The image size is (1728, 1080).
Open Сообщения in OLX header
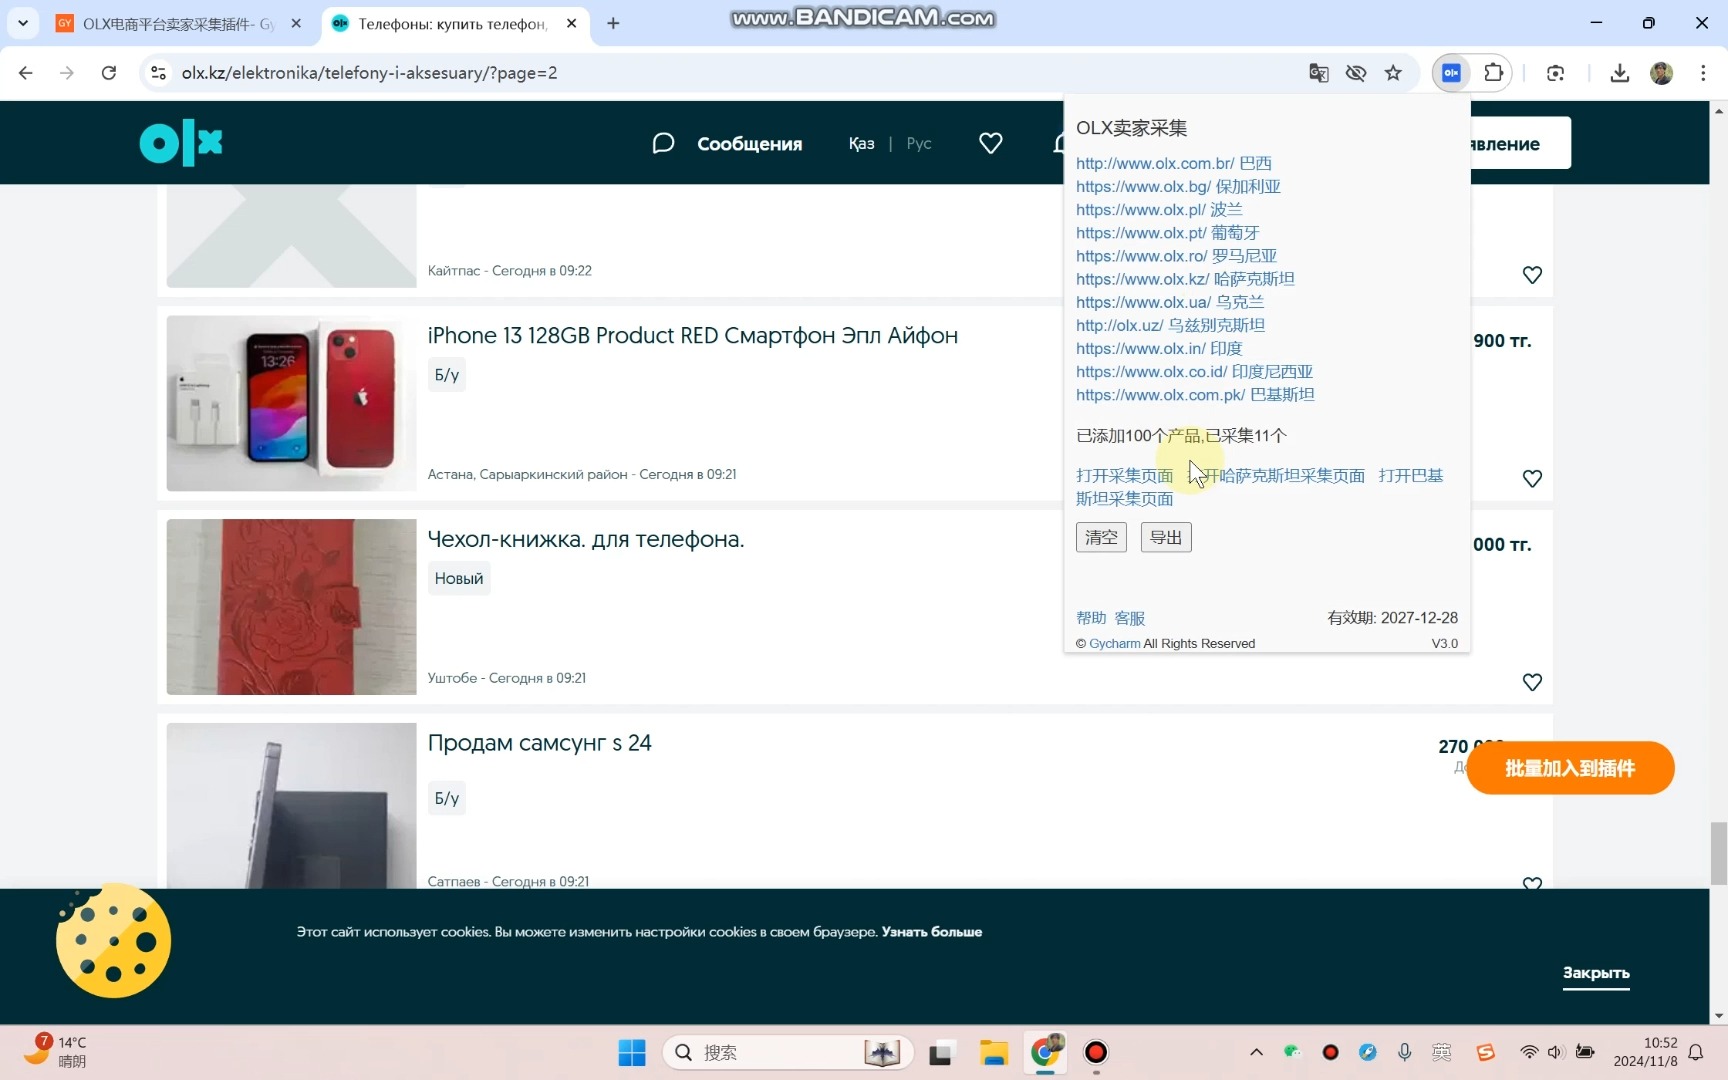pos(749,144)
